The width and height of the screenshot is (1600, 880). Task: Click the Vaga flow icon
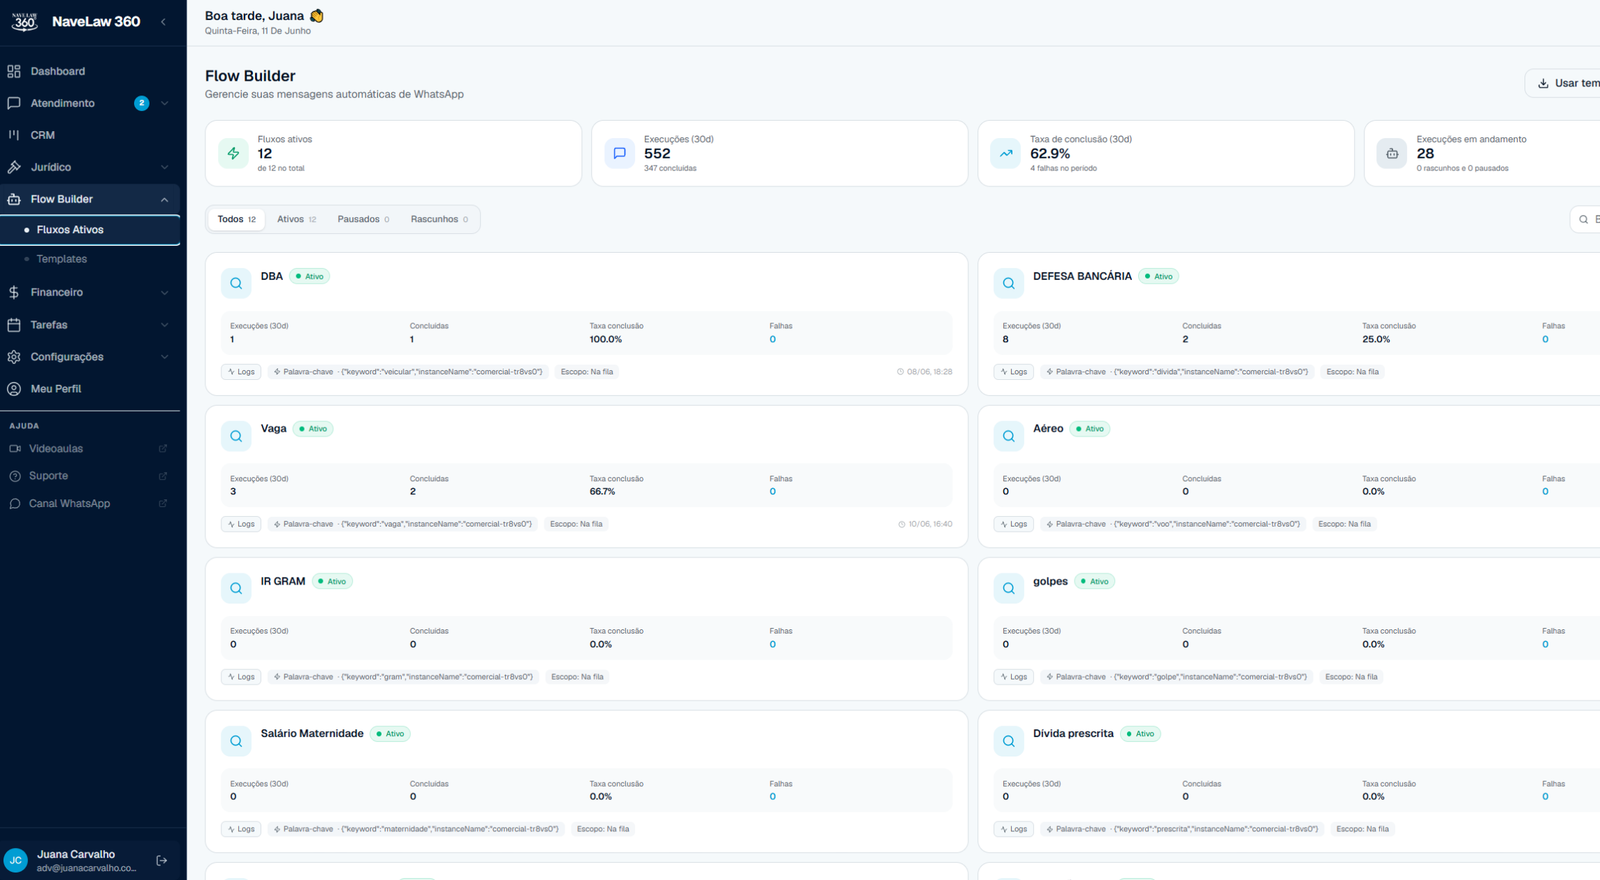coord(236,436)
